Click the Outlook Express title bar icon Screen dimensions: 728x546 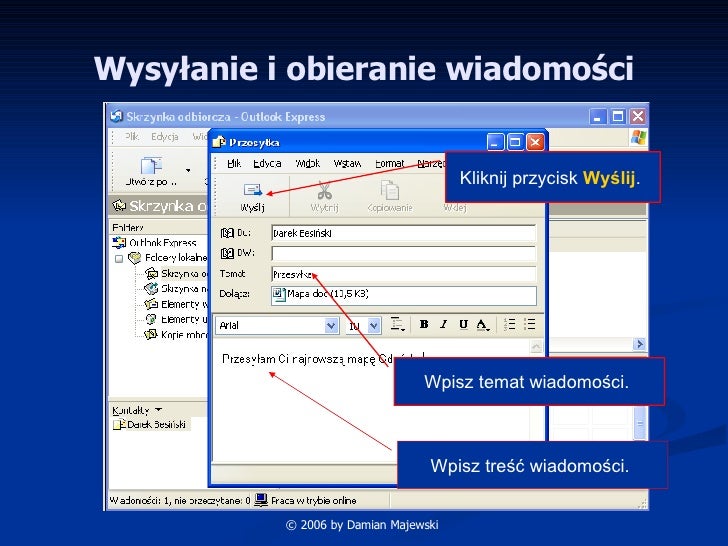tap(117, 116)
